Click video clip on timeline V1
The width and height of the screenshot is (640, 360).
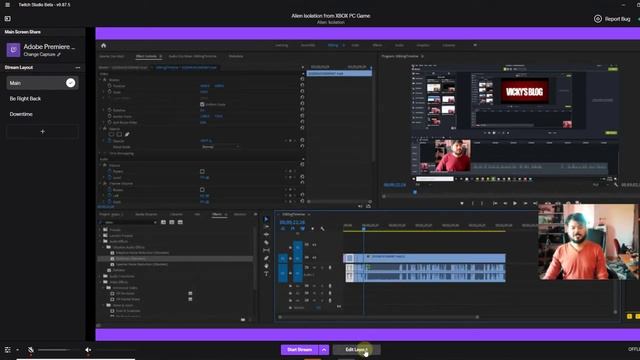click(424, 257)
